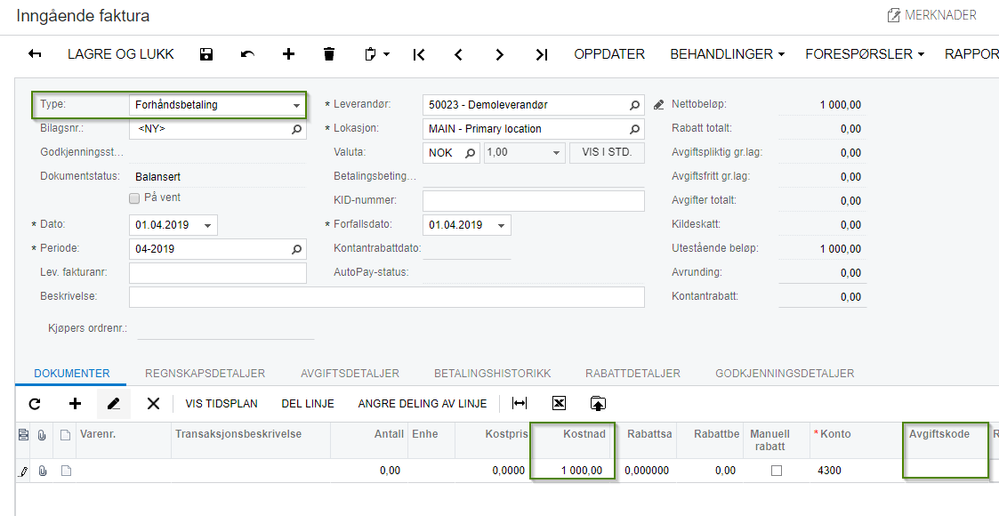Click the magnifier in the Leverandør field
This screenshot has width=999, height=516.
tap(634, 104)
